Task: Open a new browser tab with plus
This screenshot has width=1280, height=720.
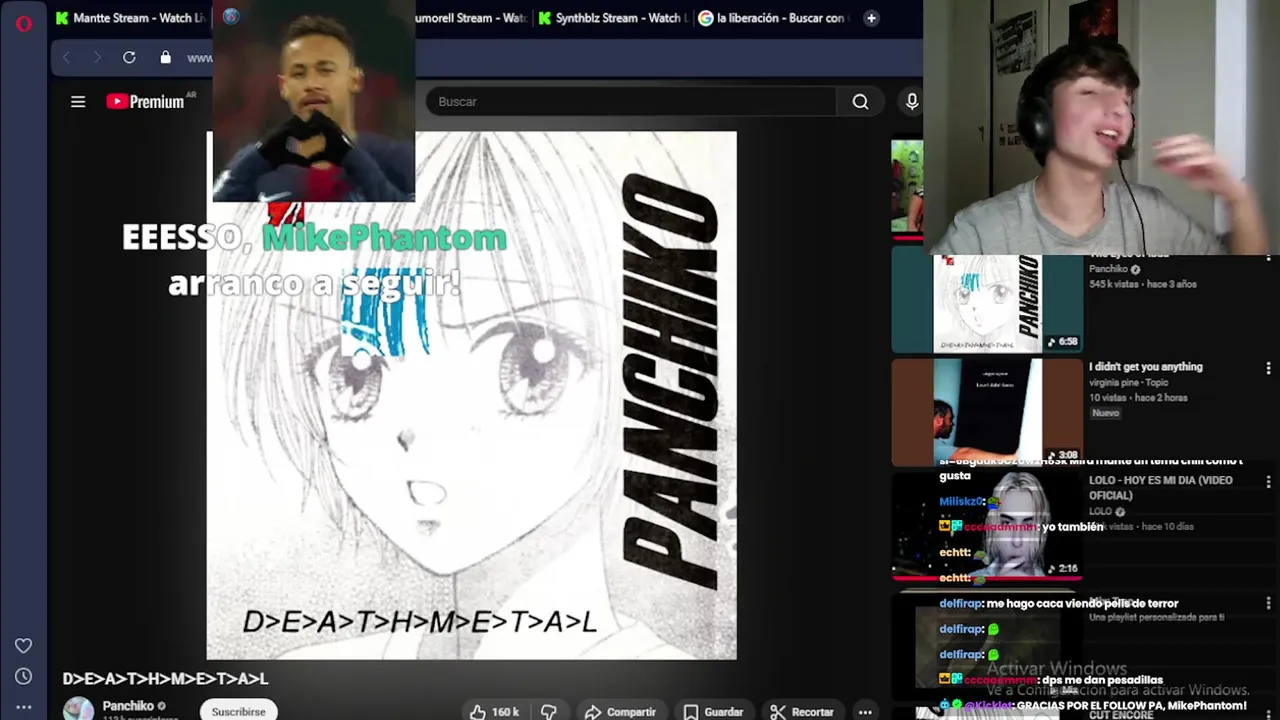Action: tap(871, 18)
